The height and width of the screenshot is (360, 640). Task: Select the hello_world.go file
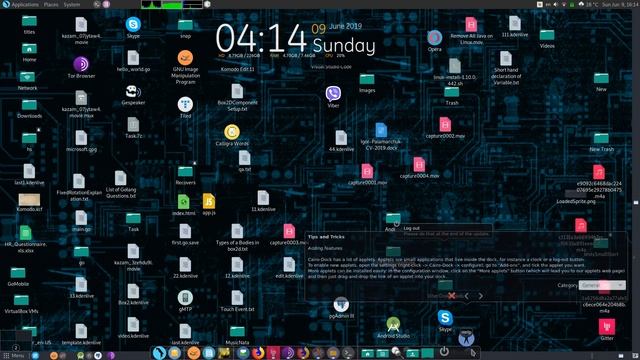pyautogui.click(x=133, y=58)
